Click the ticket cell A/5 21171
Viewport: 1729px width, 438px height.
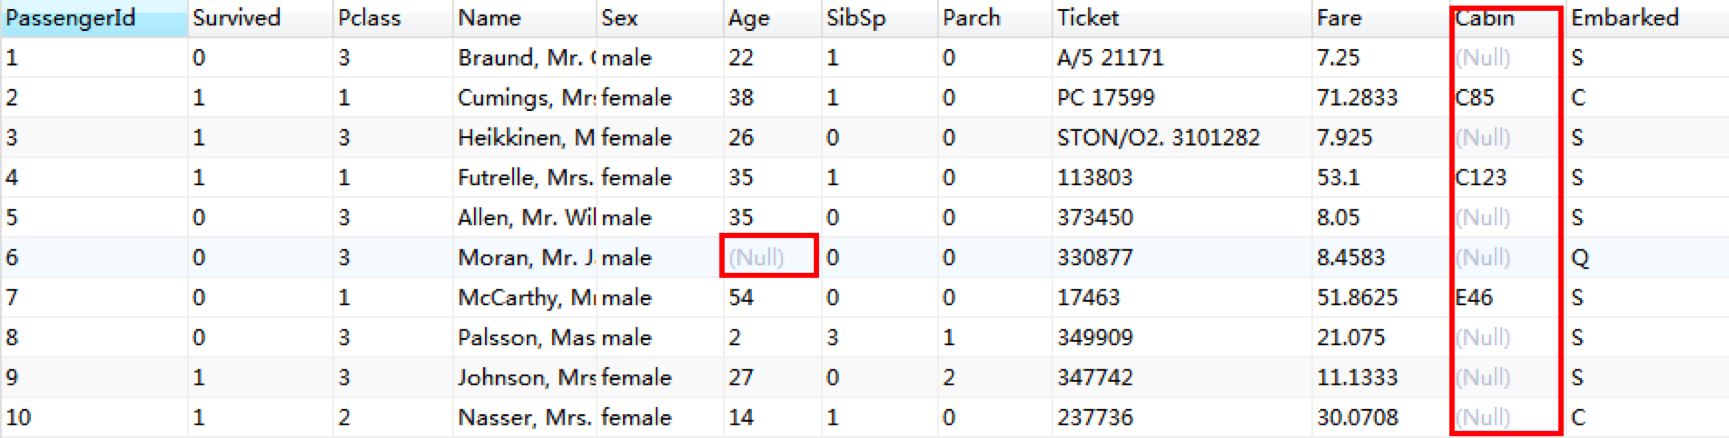(1110, 58)
